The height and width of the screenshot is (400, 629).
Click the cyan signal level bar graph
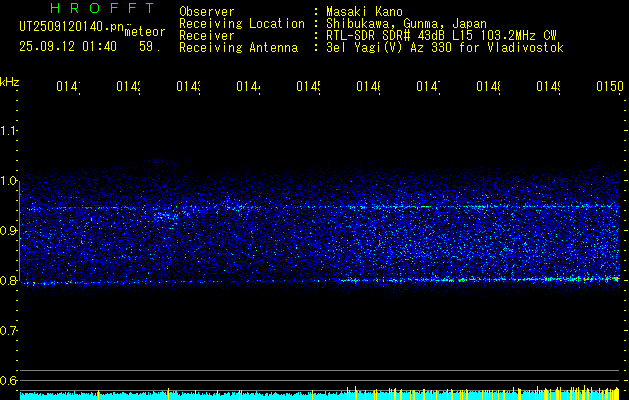pos(320,395)
